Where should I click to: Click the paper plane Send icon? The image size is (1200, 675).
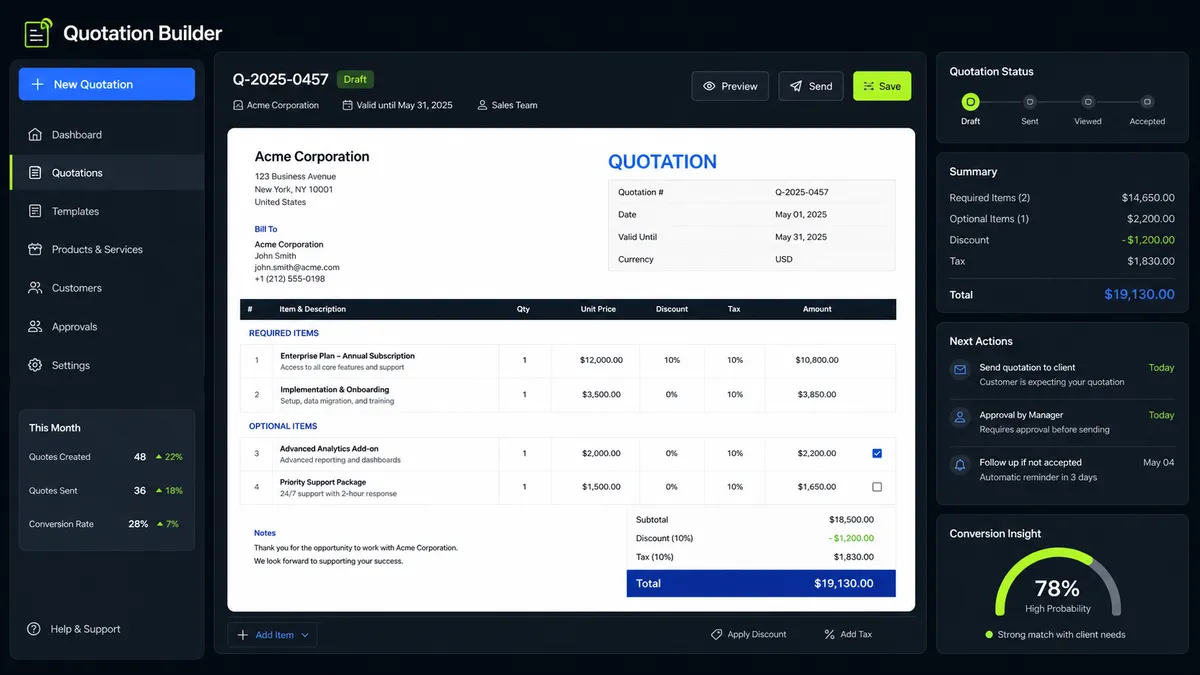pos(796,86)
